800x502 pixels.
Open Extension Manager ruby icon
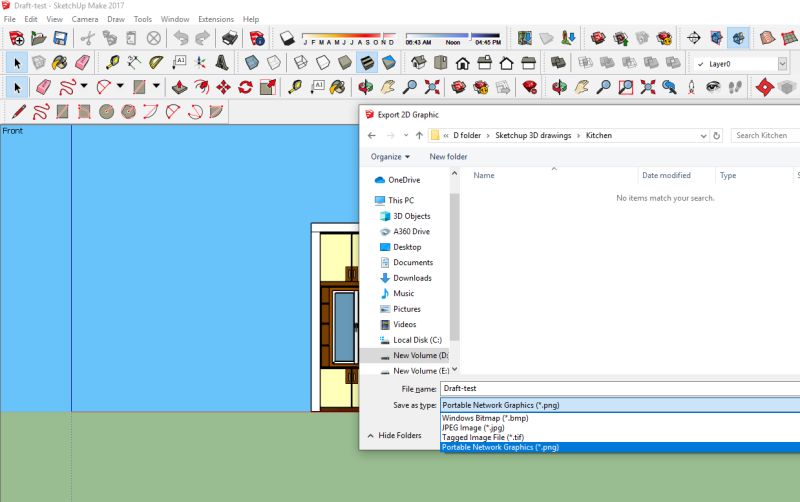[530, 87]
